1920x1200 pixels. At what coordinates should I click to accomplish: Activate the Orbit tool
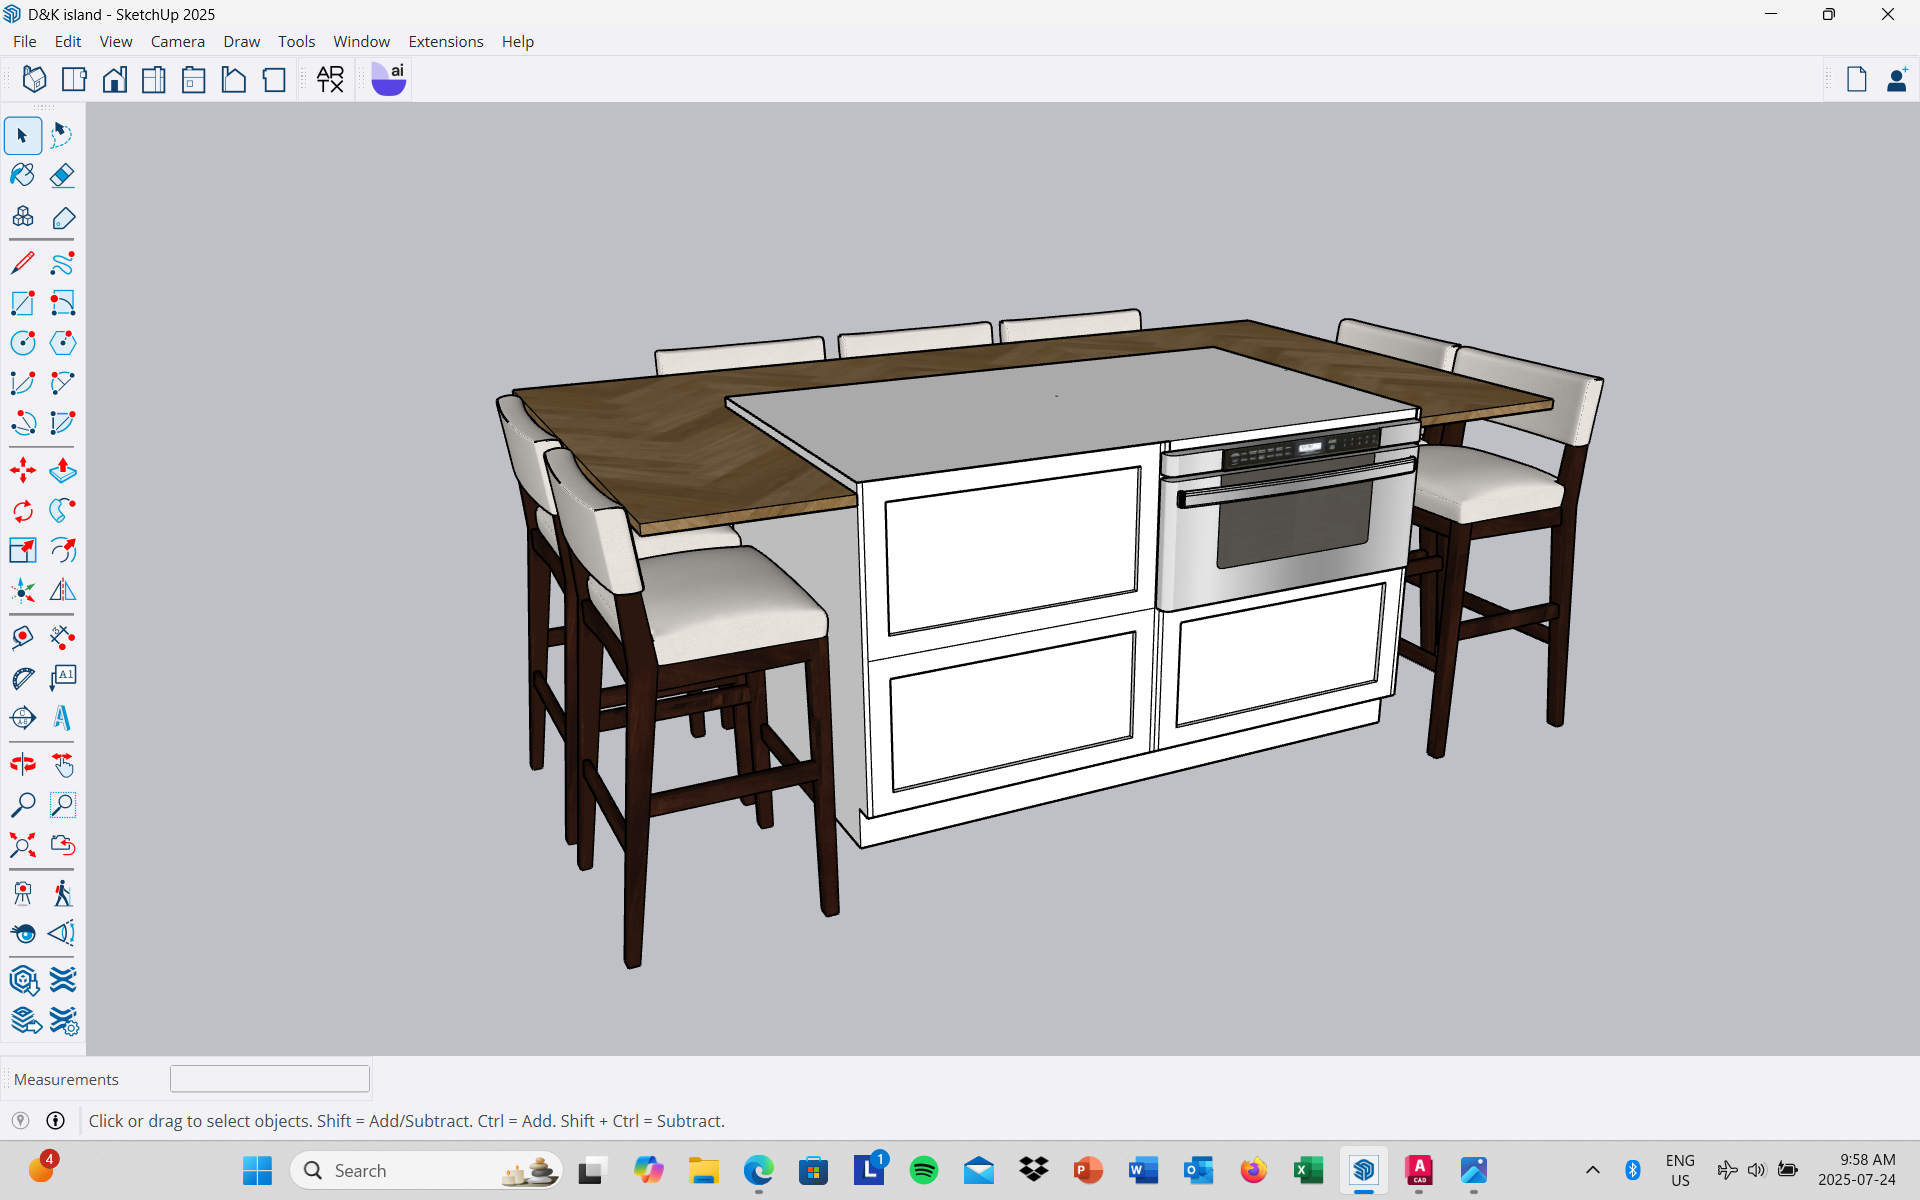(22, 765)
